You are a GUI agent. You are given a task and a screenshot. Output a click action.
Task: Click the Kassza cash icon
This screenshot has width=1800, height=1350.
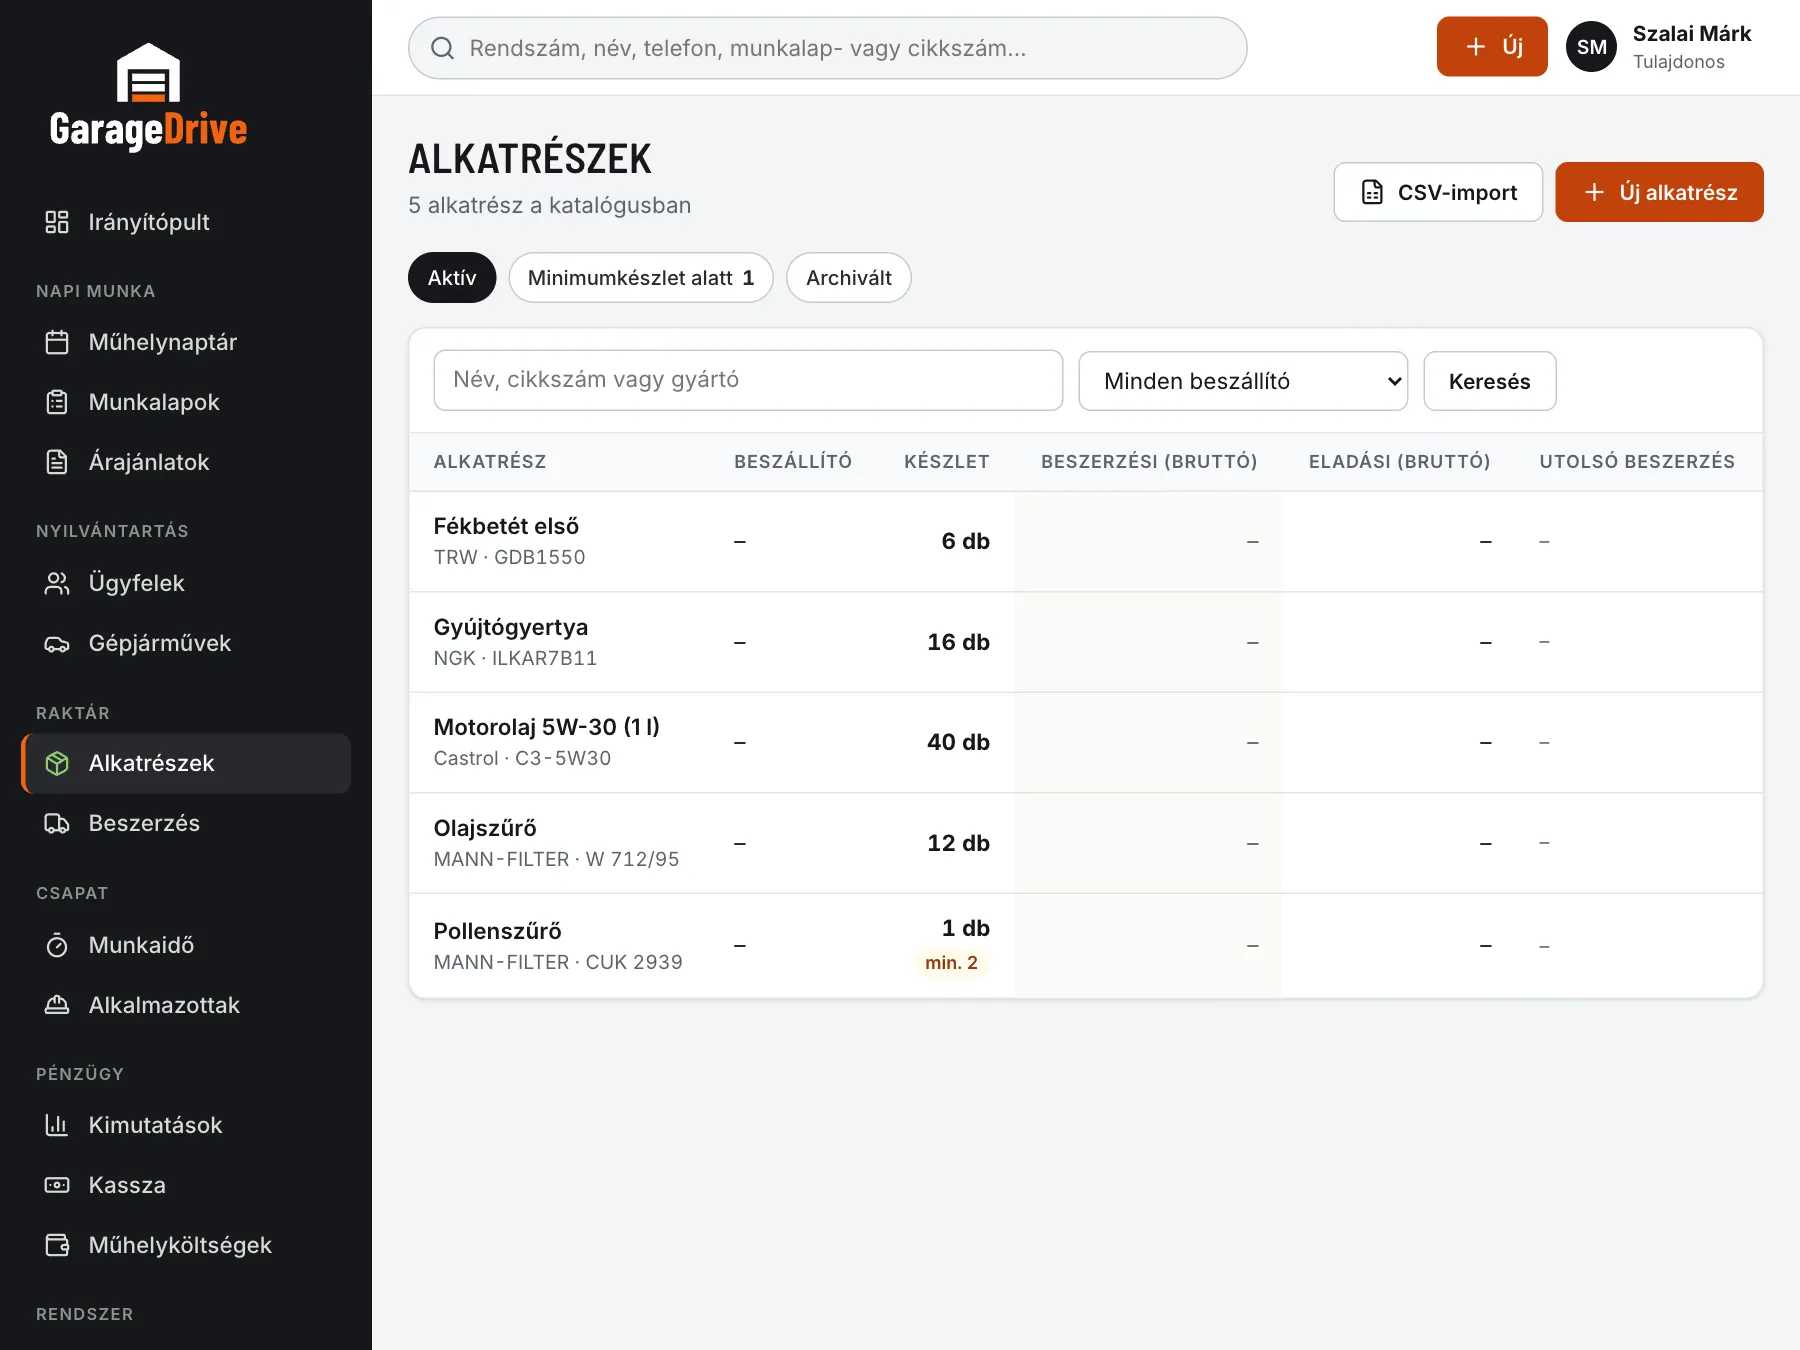pos(57,1185)
